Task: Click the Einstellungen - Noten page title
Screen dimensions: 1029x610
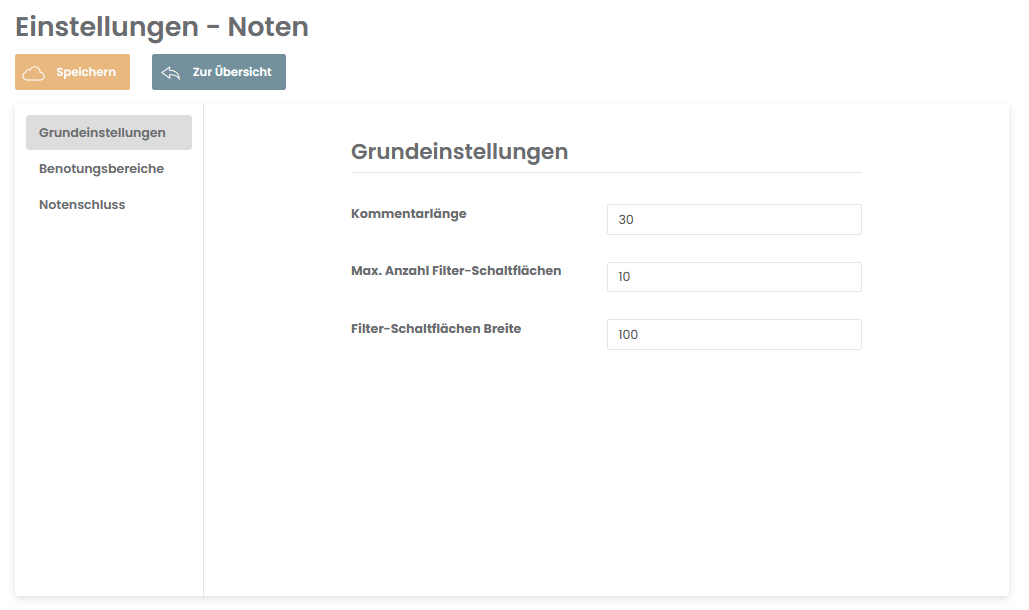Action: (161, 27)
